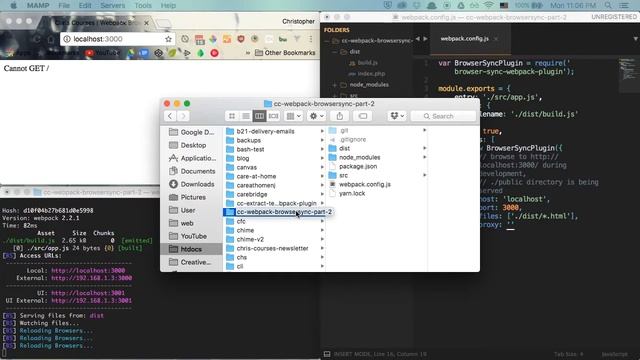640x360 pixels.
Task: Click the Finder search field
Action: (443, 116)
